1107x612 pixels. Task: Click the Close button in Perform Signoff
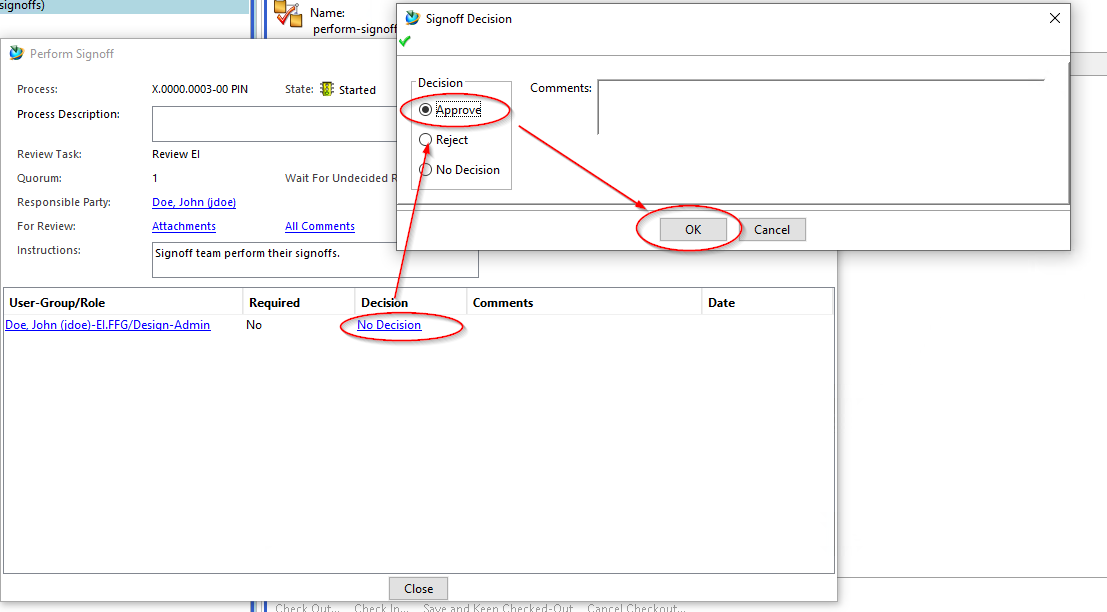(x=418, y=588)
